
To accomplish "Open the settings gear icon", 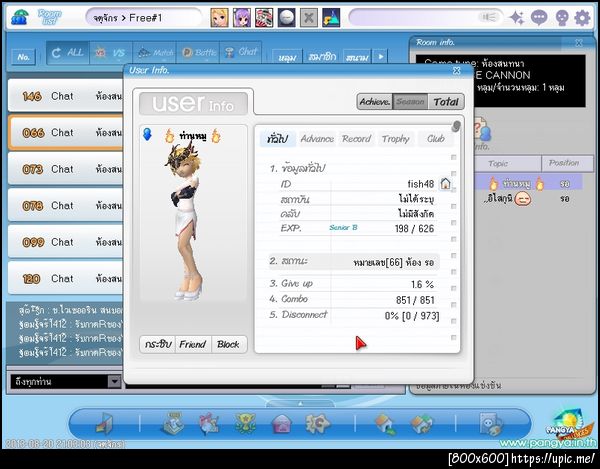I will [582, 18].
